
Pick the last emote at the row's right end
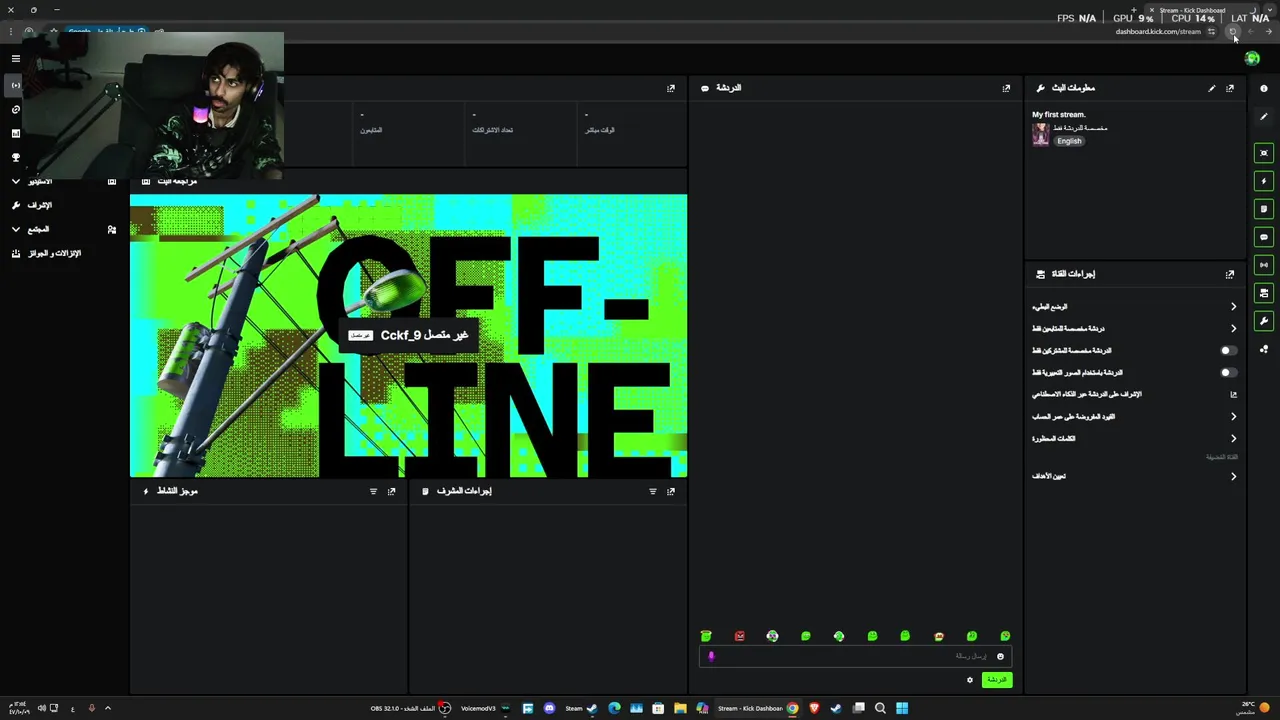click(x=1005, y=636)
